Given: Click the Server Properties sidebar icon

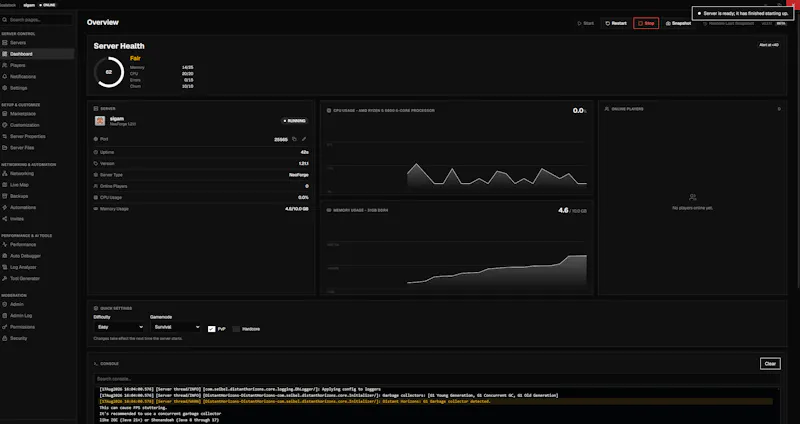Looking at the screenshot, I should coord(5,136).
